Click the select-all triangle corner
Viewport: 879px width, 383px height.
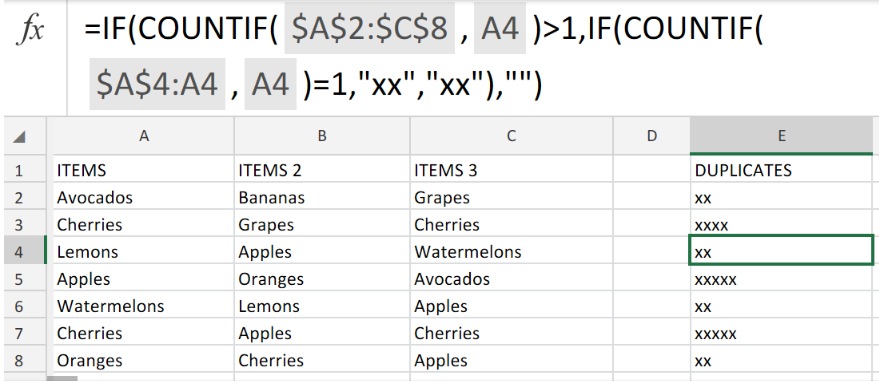pyautogui.click(x=19, y=137)
